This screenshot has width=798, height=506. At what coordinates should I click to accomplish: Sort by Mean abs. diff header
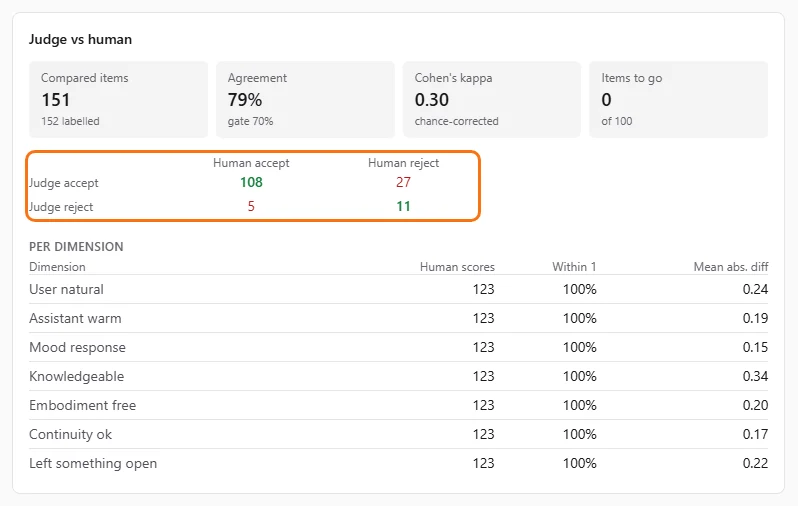click(x=731, y=267)
